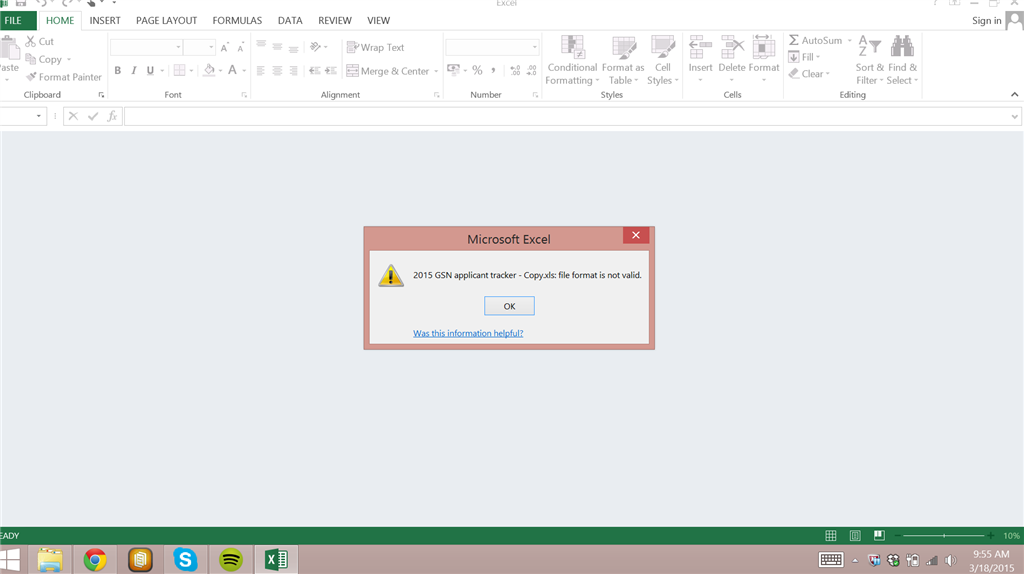Click the status bar zoom slider handle

tap(944, 535)
